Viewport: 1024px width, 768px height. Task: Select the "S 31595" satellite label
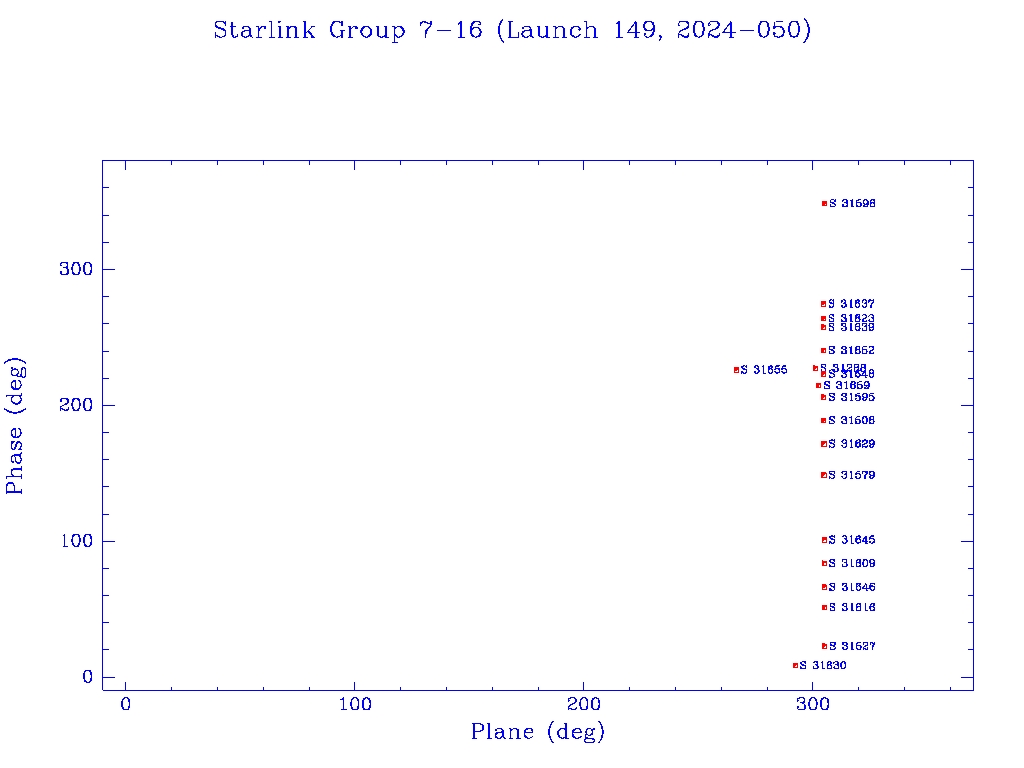852,397
